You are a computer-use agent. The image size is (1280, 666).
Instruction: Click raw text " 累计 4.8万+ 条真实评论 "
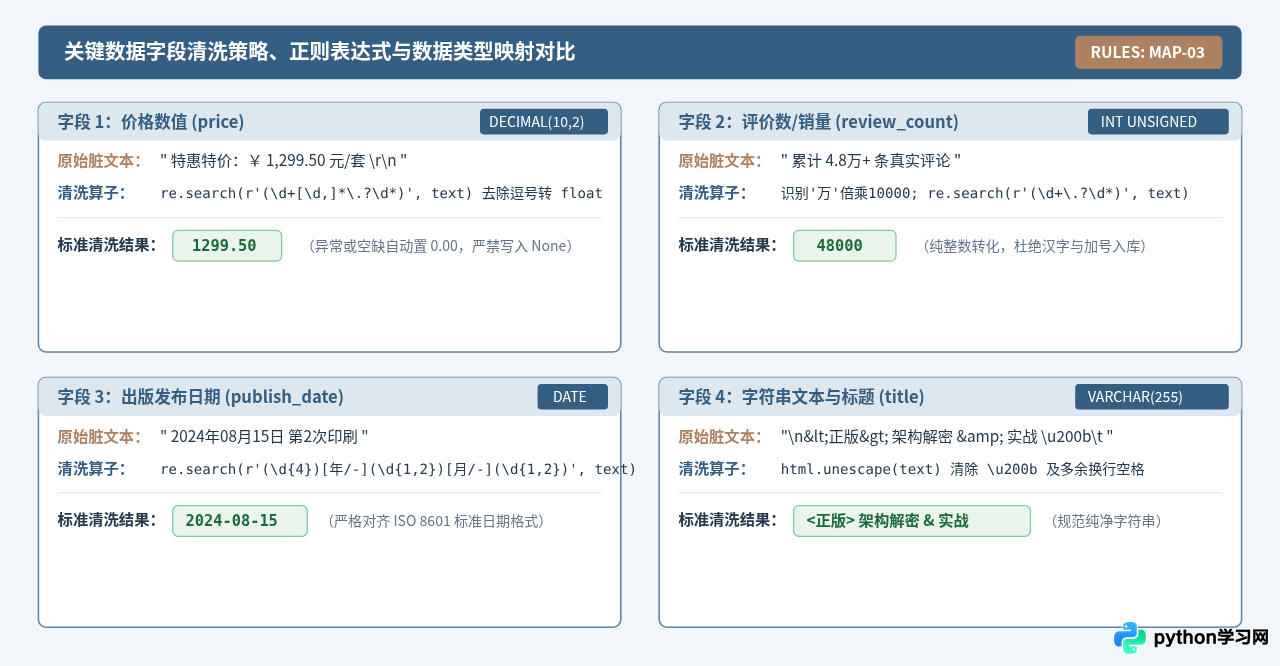pyautogui.click(x=871, y=161)
